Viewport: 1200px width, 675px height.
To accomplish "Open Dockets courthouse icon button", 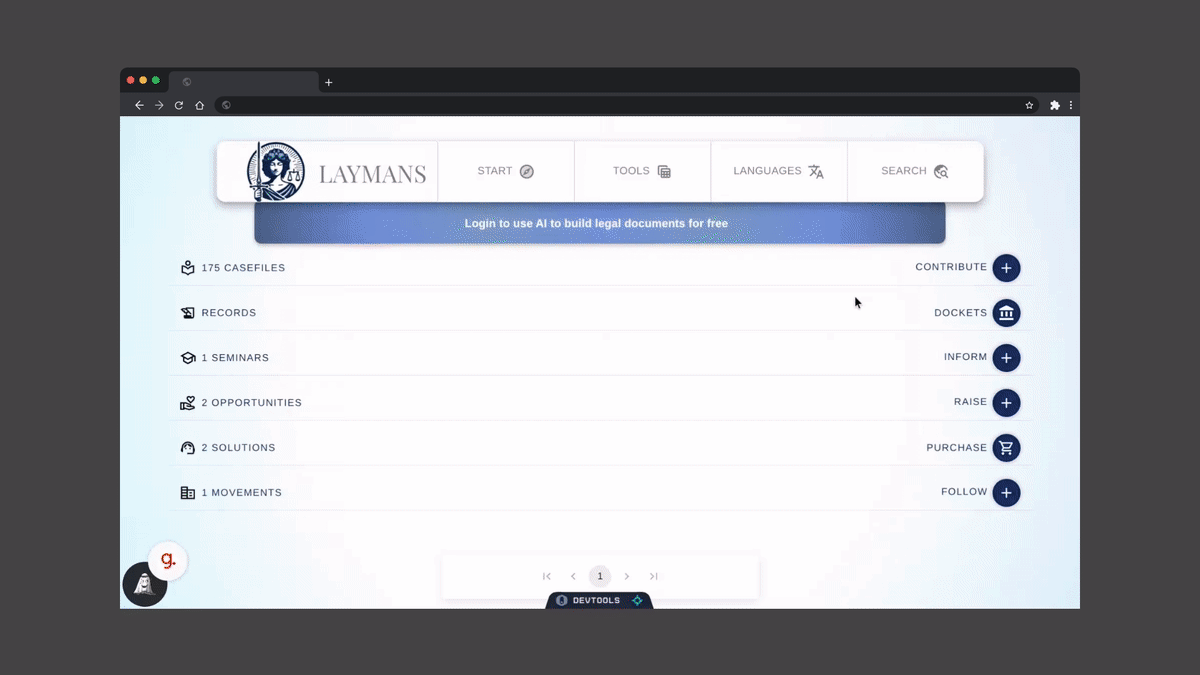I will [x=1006, y=313].
